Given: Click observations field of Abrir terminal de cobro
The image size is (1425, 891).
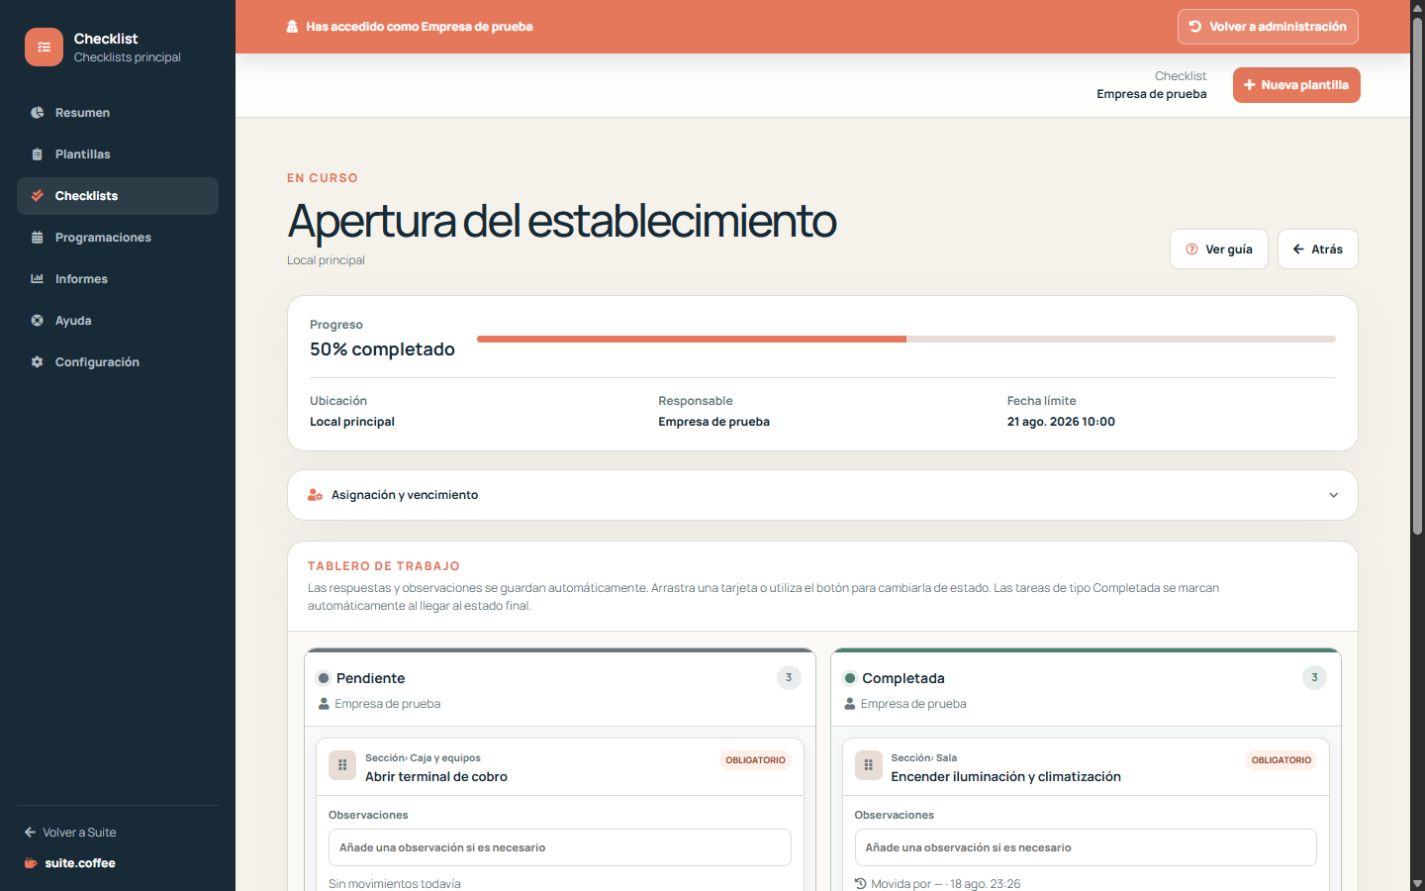Looking at the screenshot, I should click(560, 847).
